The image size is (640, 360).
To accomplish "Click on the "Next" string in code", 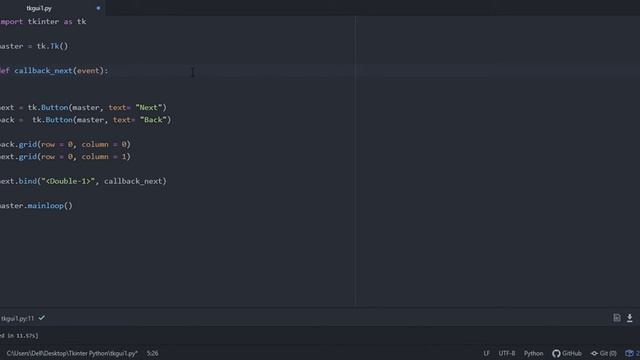I will click(x=149, y=107).
